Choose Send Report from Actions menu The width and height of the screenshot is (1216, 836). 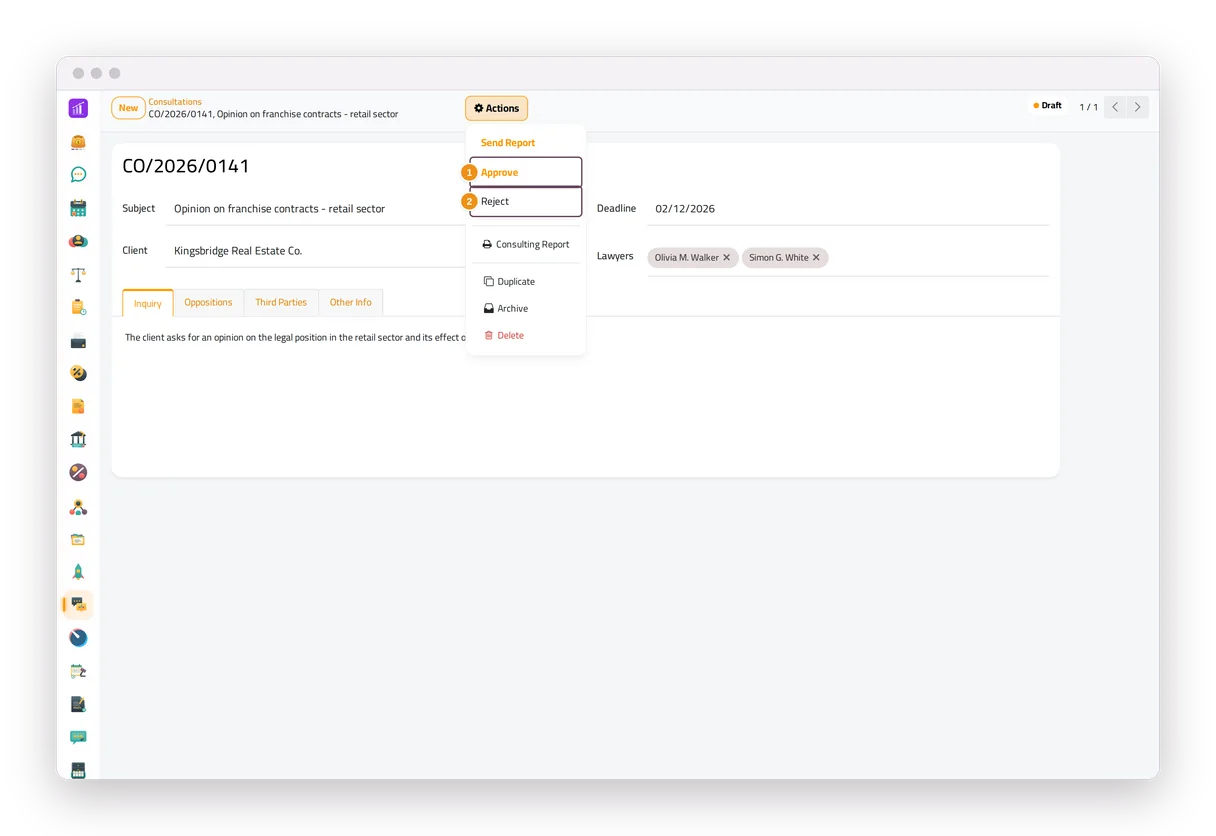point(508,143)
